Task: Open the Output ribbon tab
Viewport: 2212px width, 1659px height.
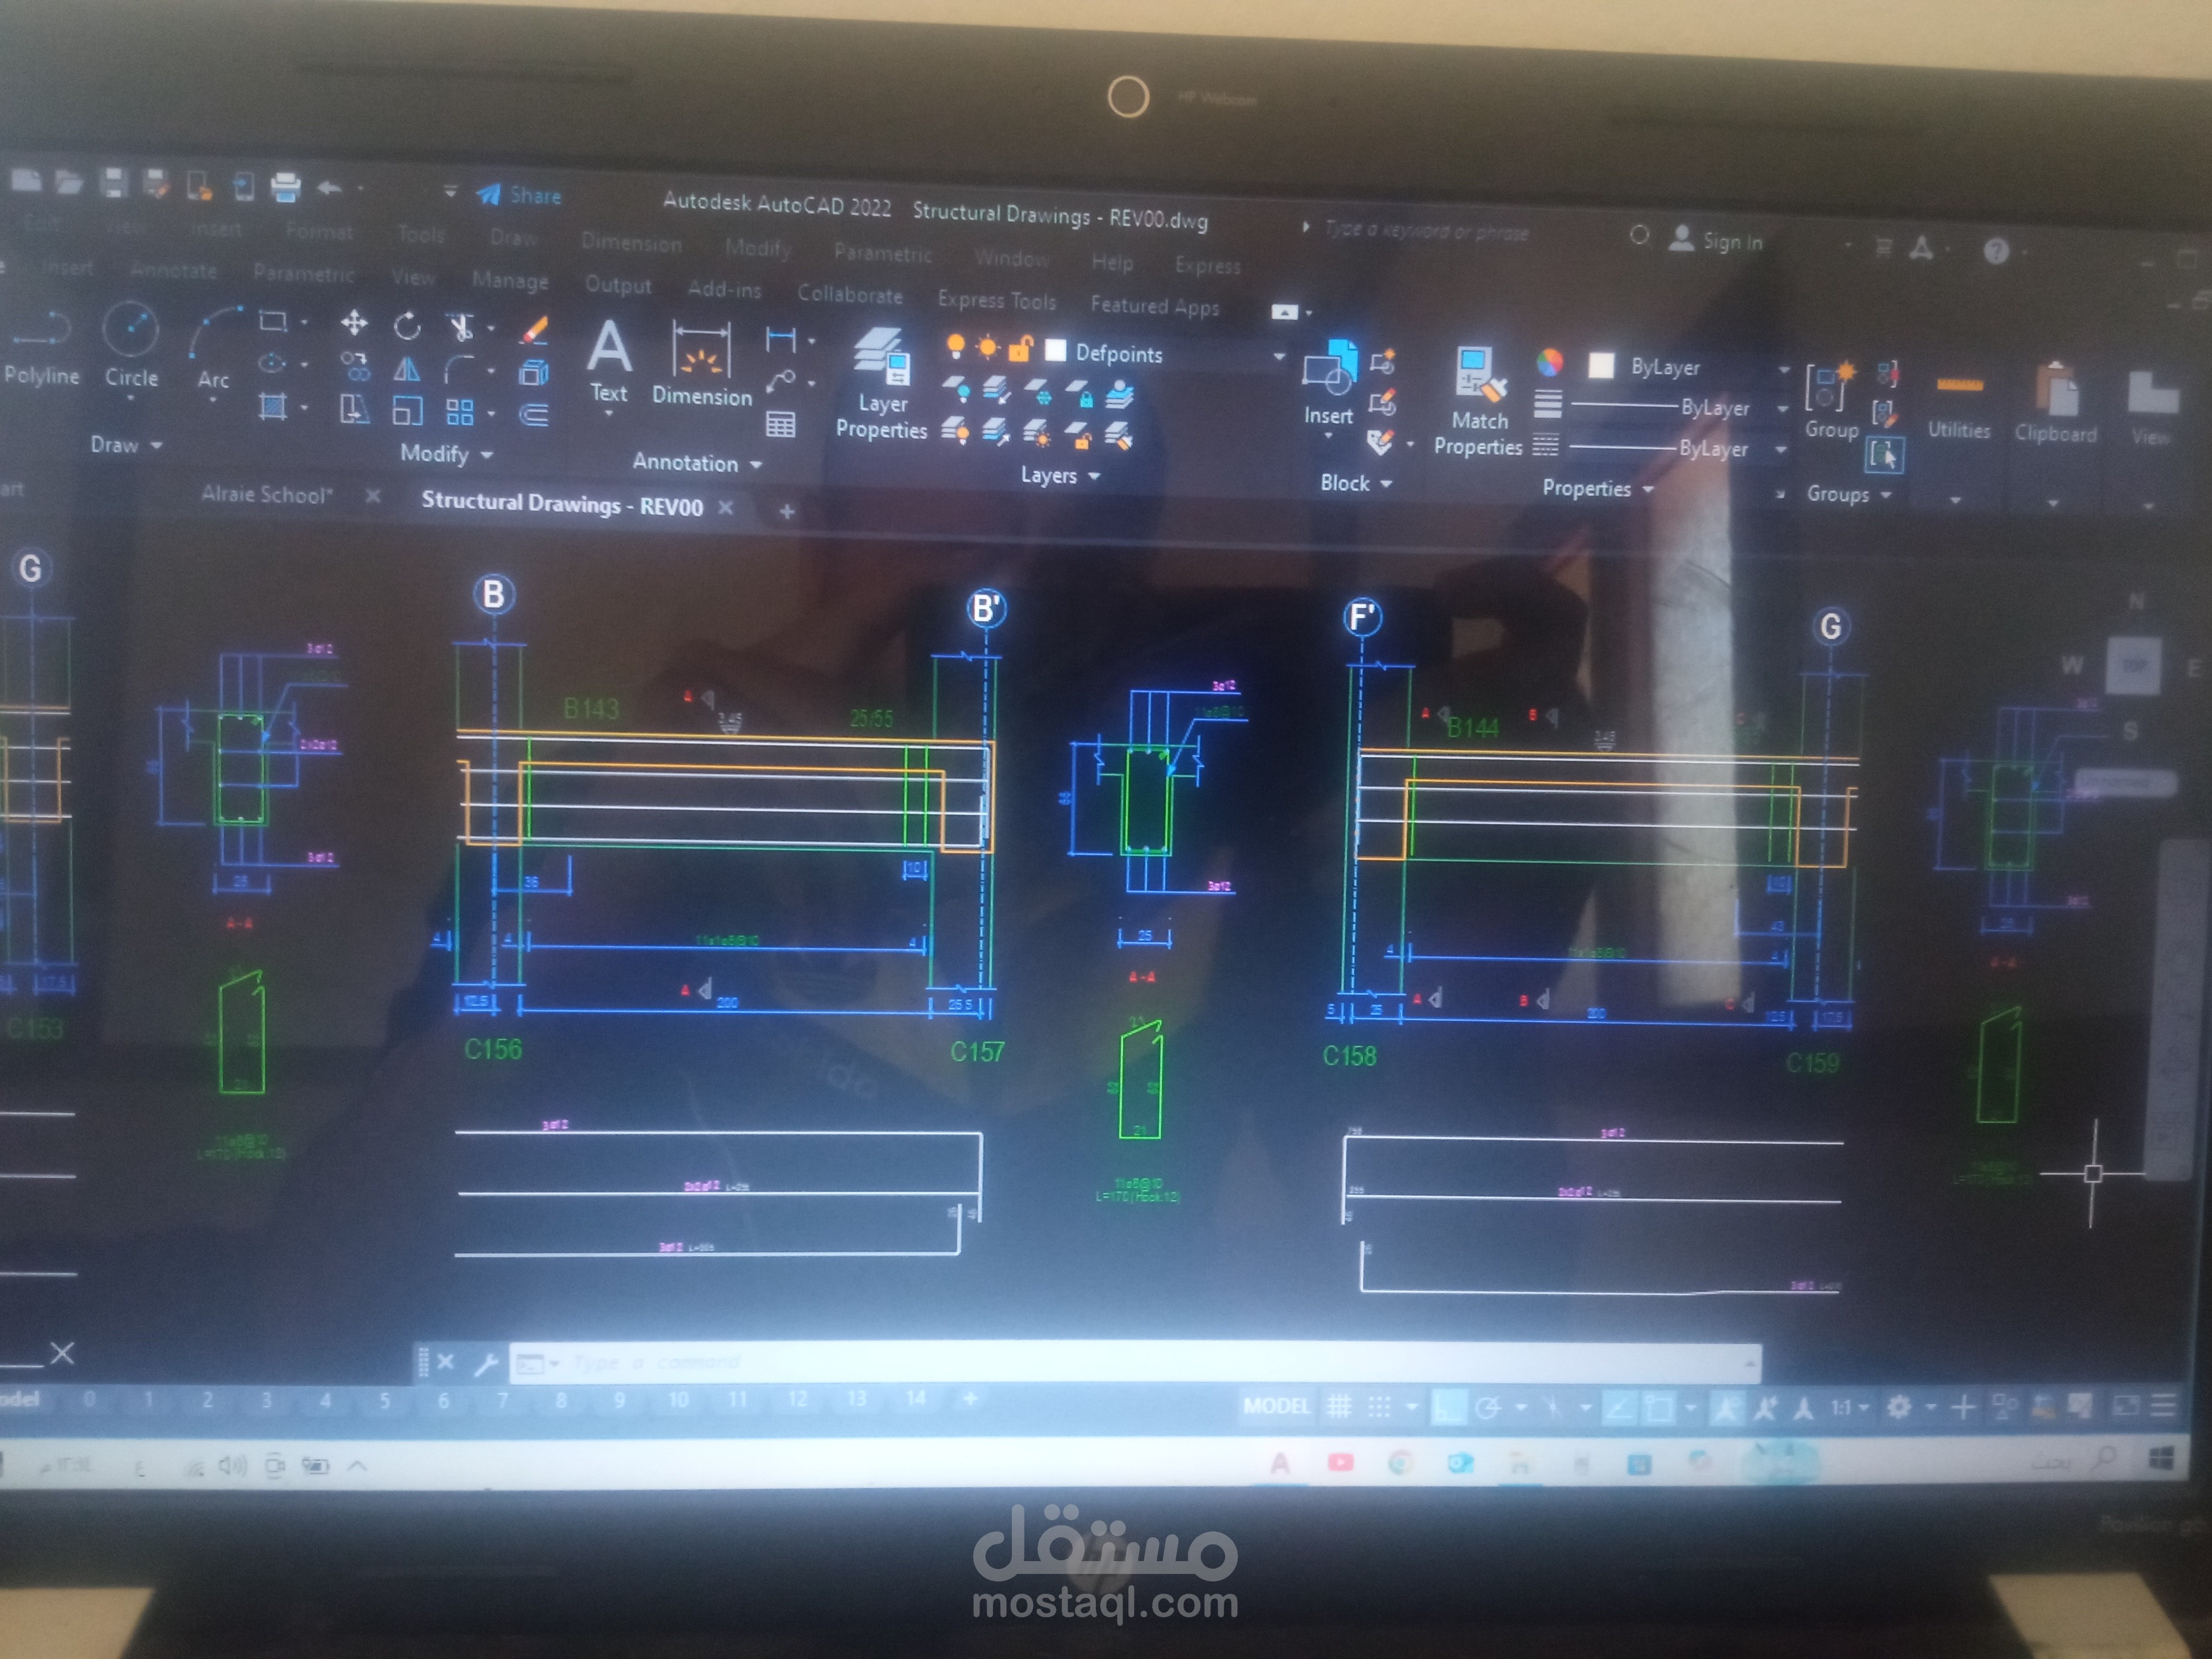Action: click(618, 285)
